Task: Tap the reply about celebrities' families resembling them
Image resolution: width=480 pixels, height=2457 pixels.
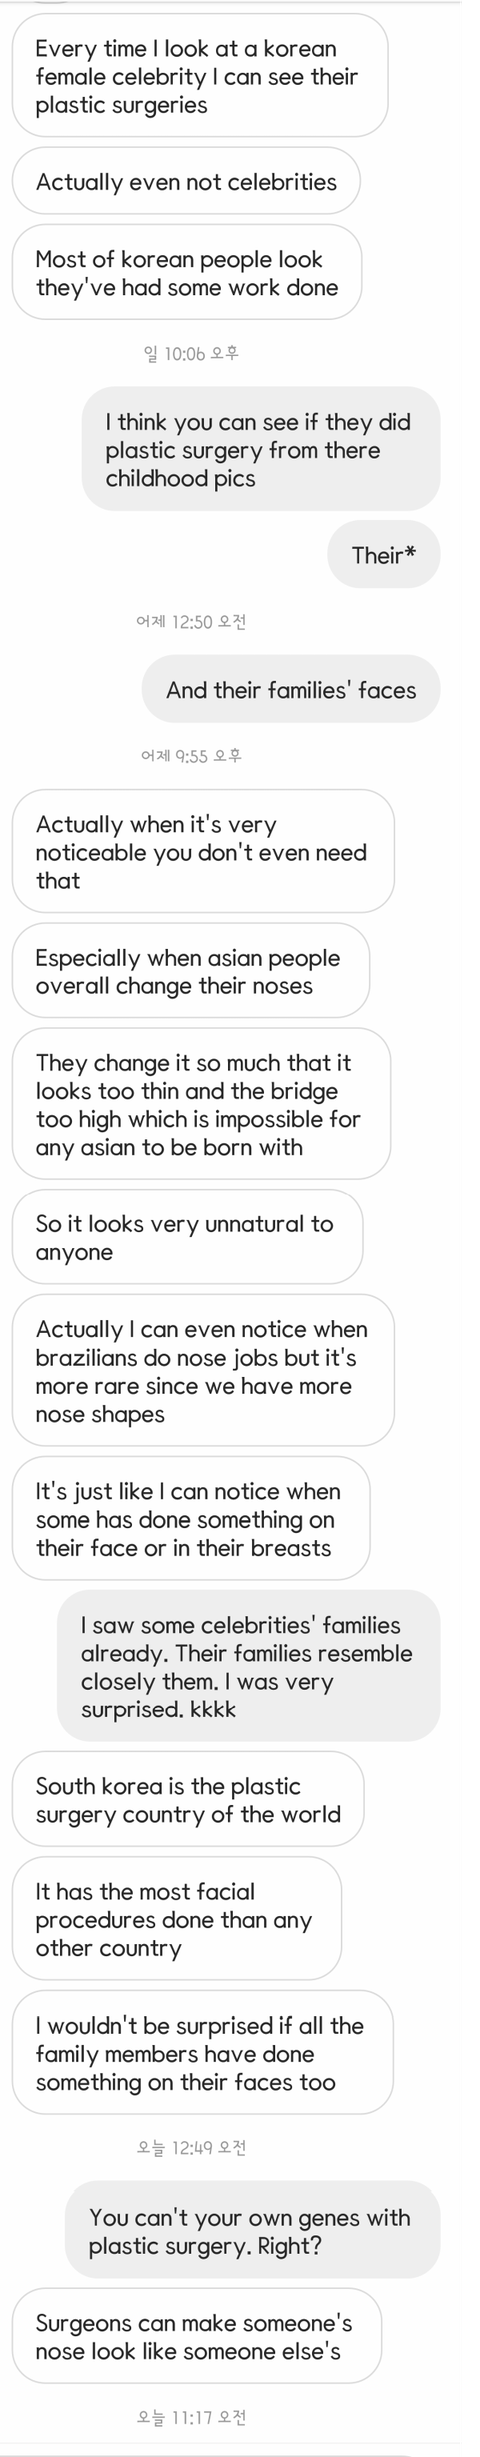Action: tap(249, 1666)
